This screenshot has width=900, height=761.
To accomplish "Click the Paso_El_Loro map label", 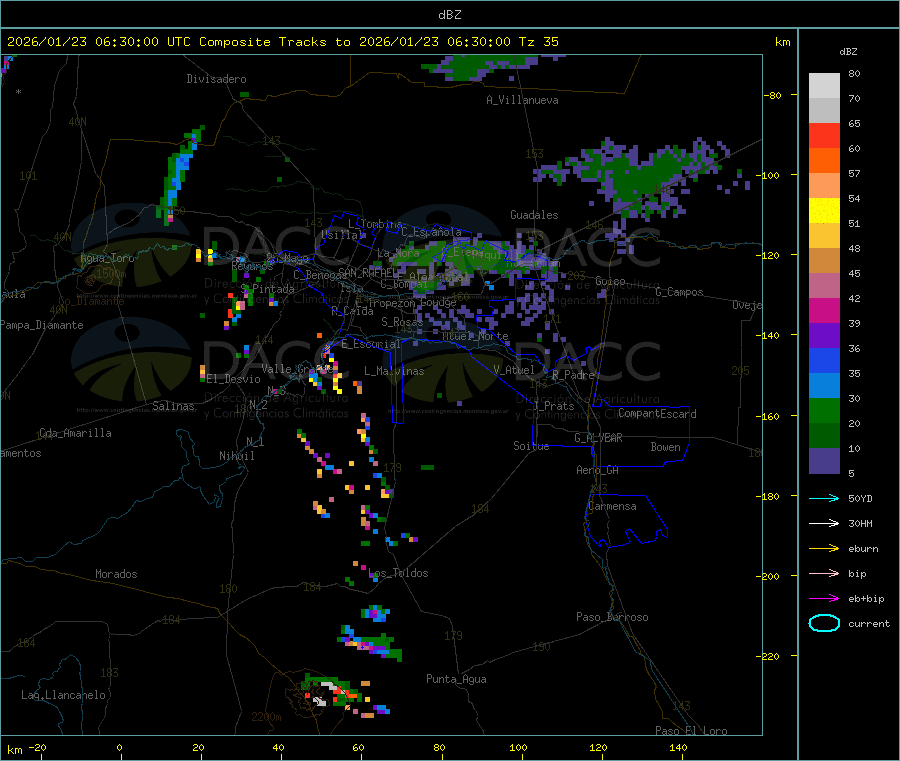I will (x=691, y=731).
